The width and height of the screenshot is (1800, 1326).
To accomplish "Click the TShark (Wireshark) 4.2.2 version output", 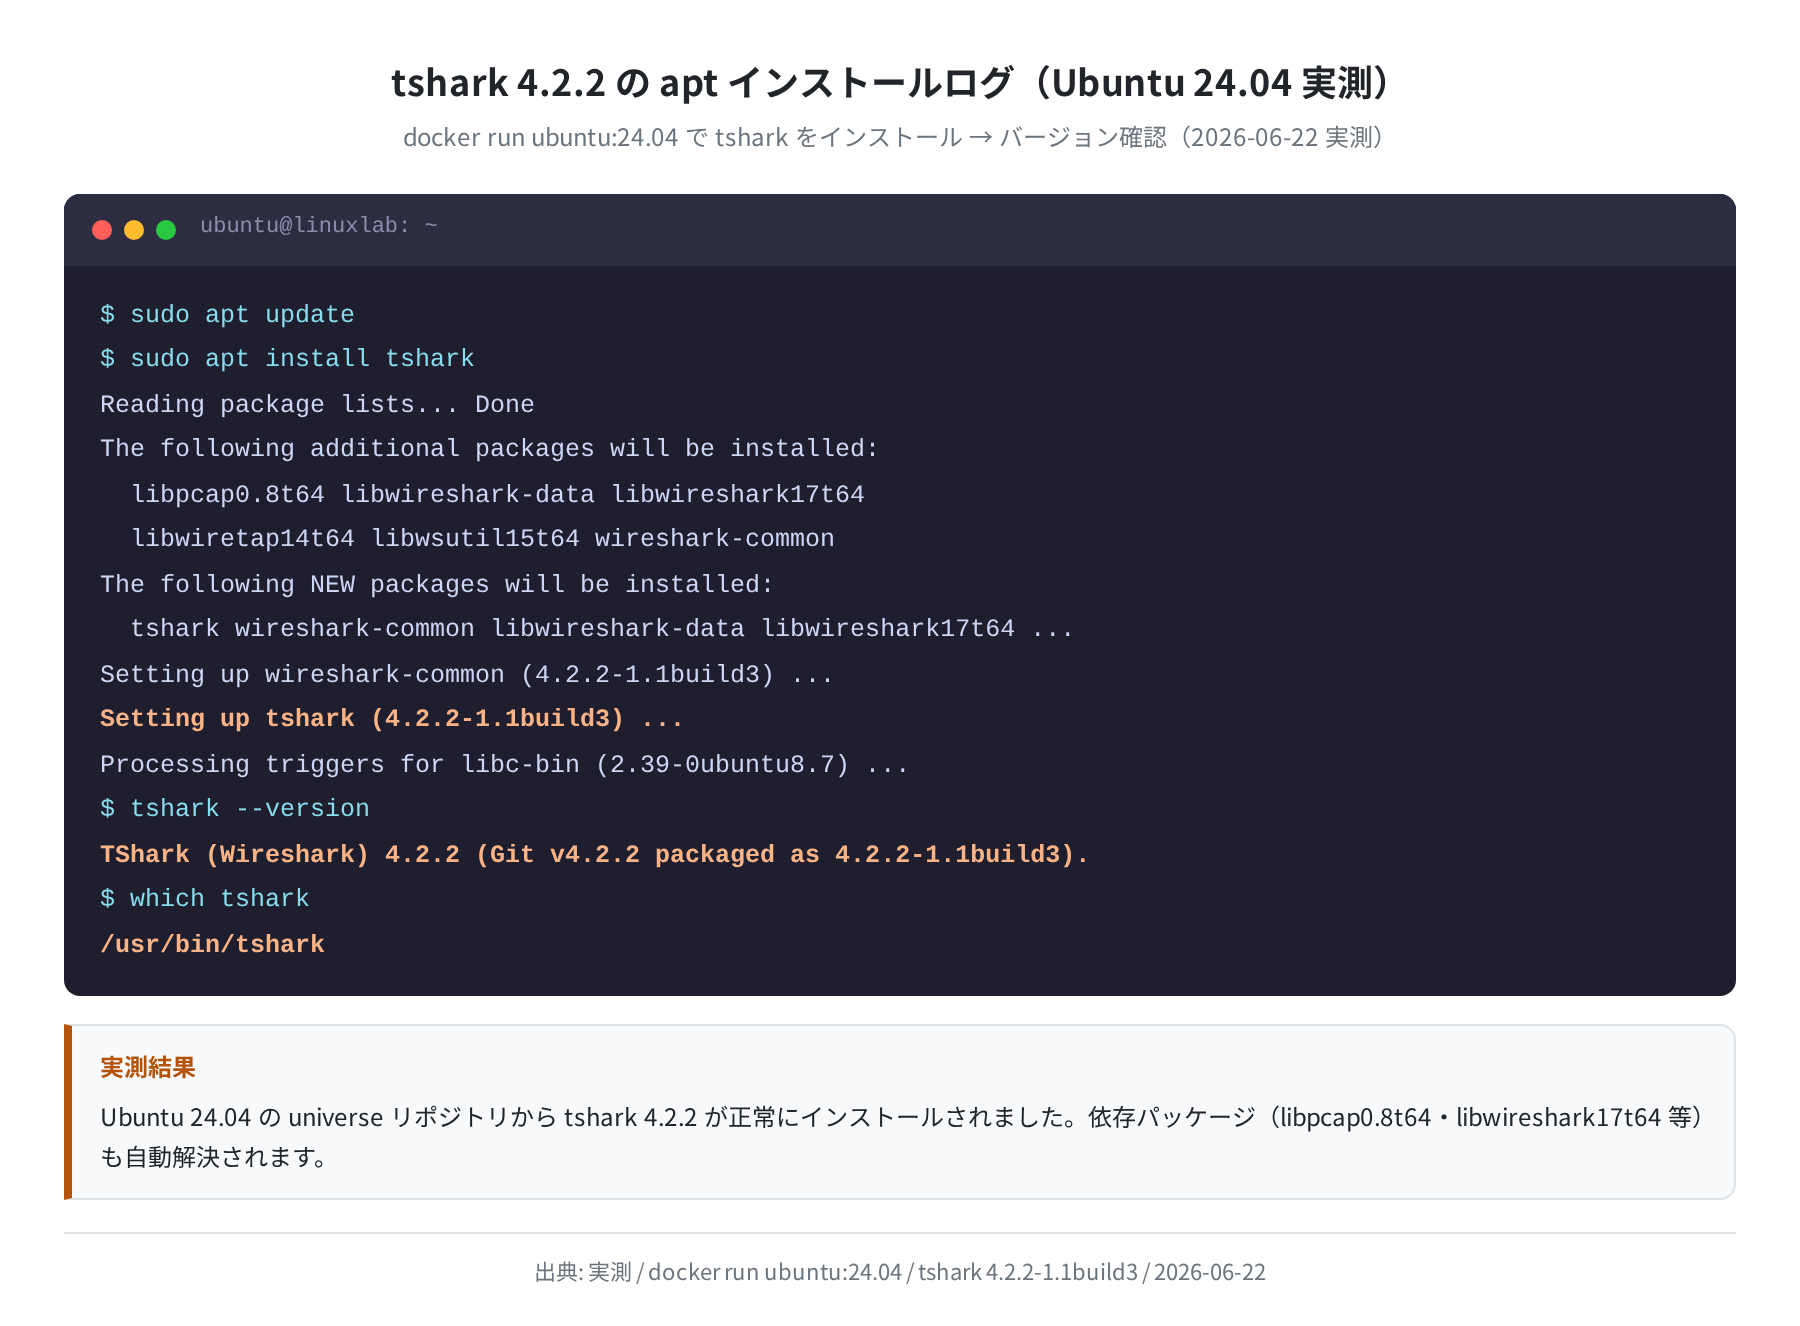I will [594, 854].
